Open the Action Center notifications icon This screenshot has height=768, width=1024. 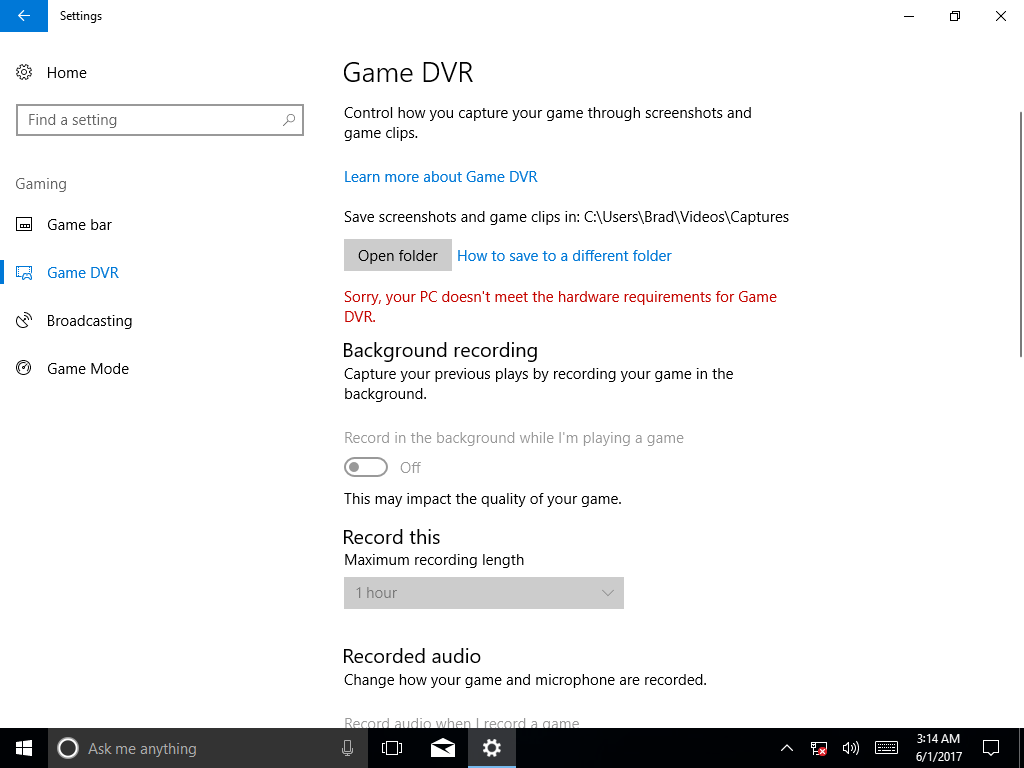(x=991, y=748)
